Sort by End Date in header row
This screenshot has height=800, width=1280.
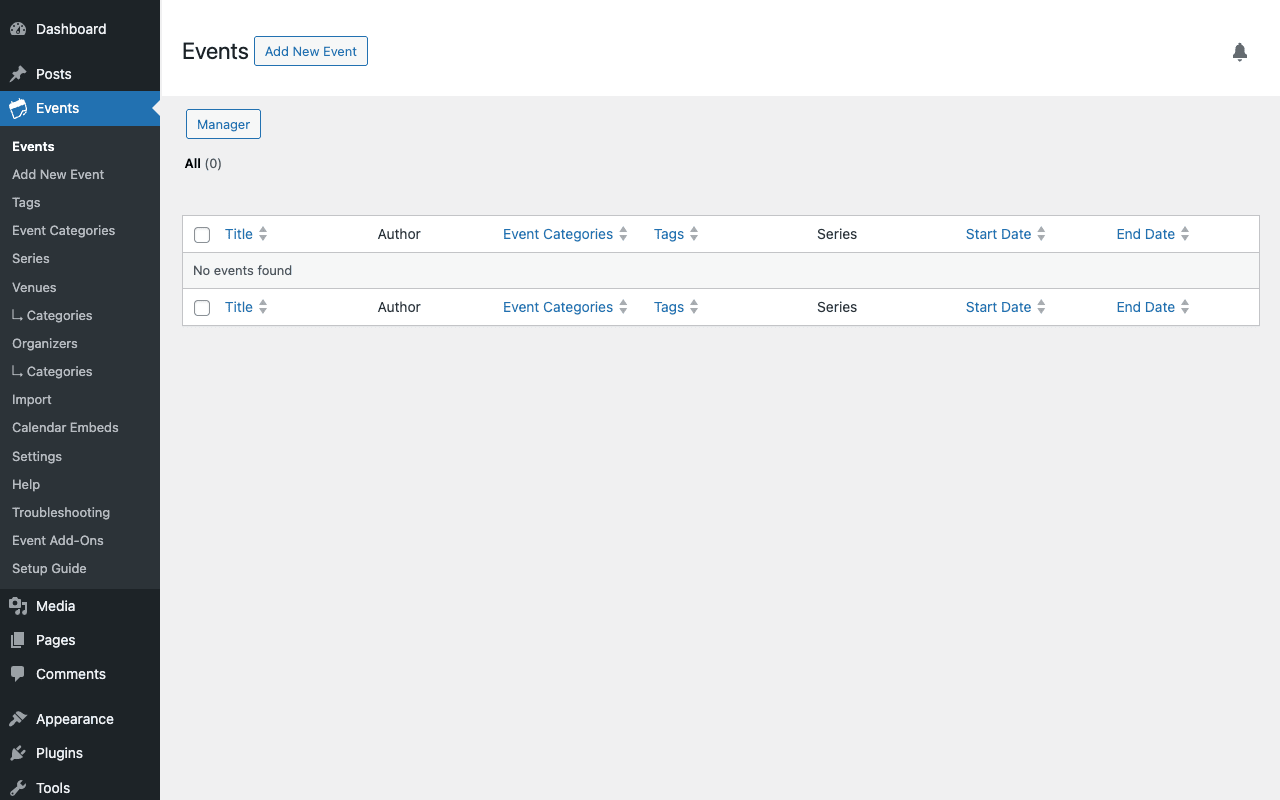(x=1145, y=234)
